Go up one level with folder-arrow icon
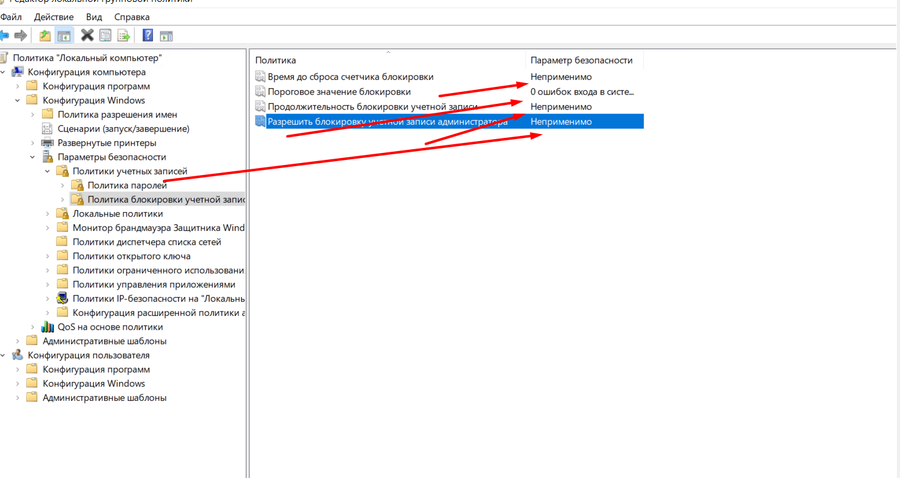 click(x=45, y=36)
